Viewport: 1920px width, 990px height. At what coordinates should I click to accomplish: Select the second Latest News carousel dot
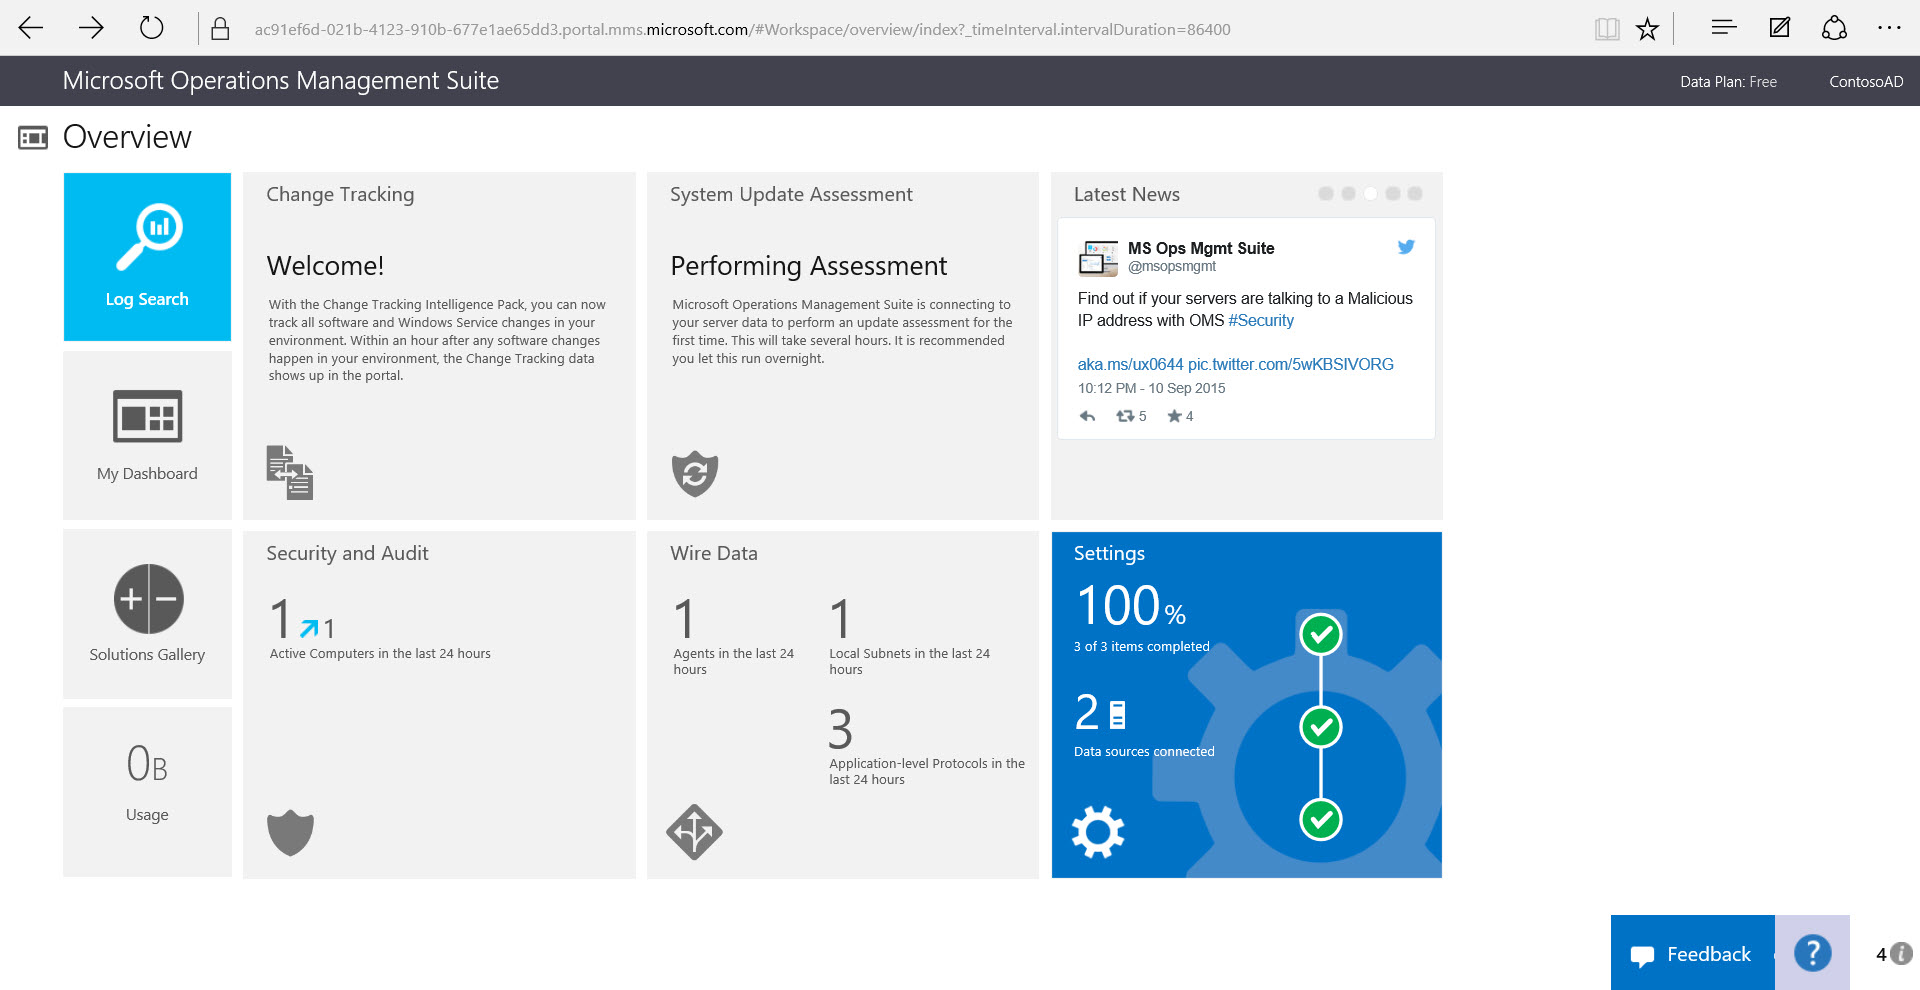click(x=1348, y=194)
